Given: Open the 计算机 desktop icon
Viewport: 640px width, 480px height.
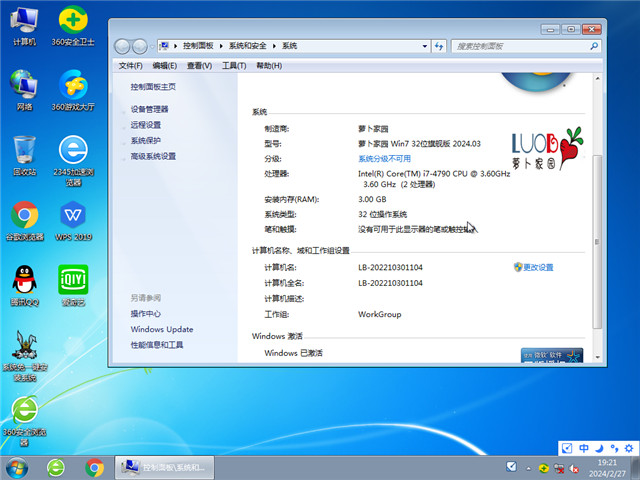Looking at the screenshot, I should (24, 25).
